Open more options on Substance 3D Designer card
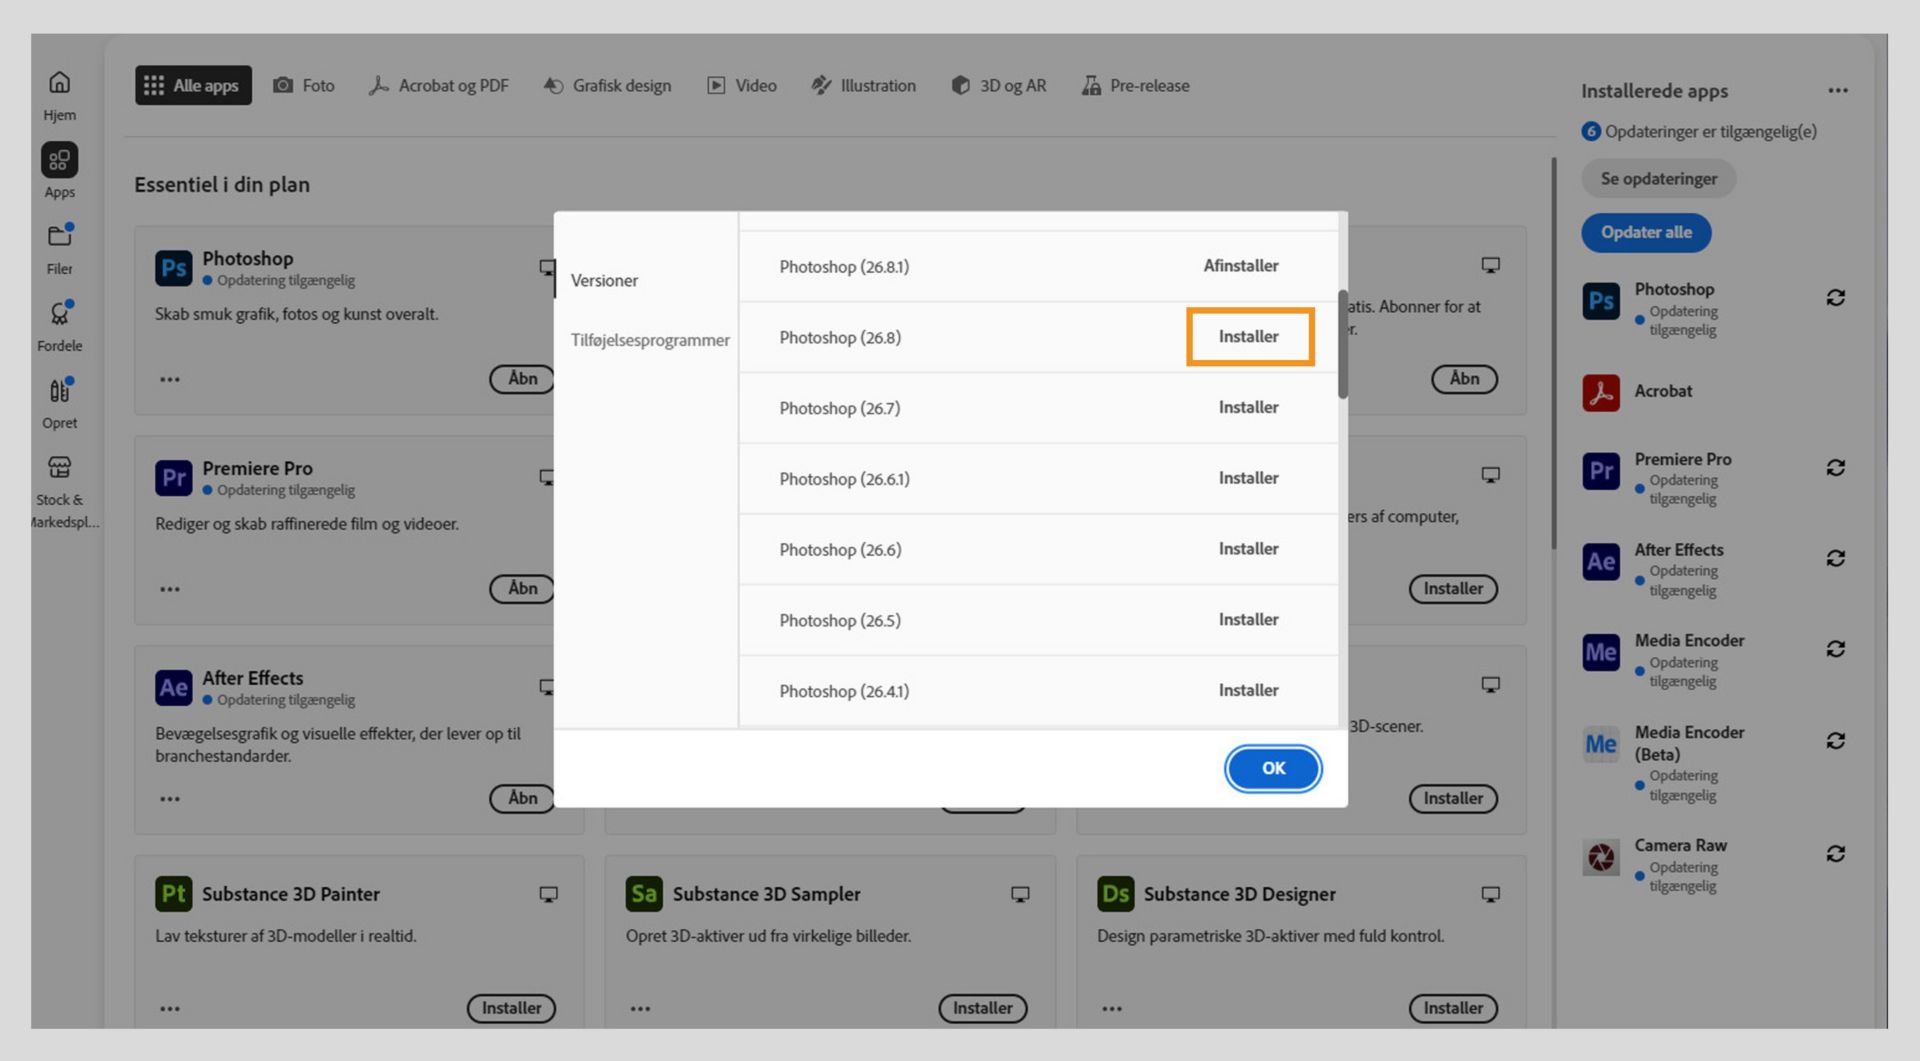The image size is (1920, 1061). click(1112, 1009)
